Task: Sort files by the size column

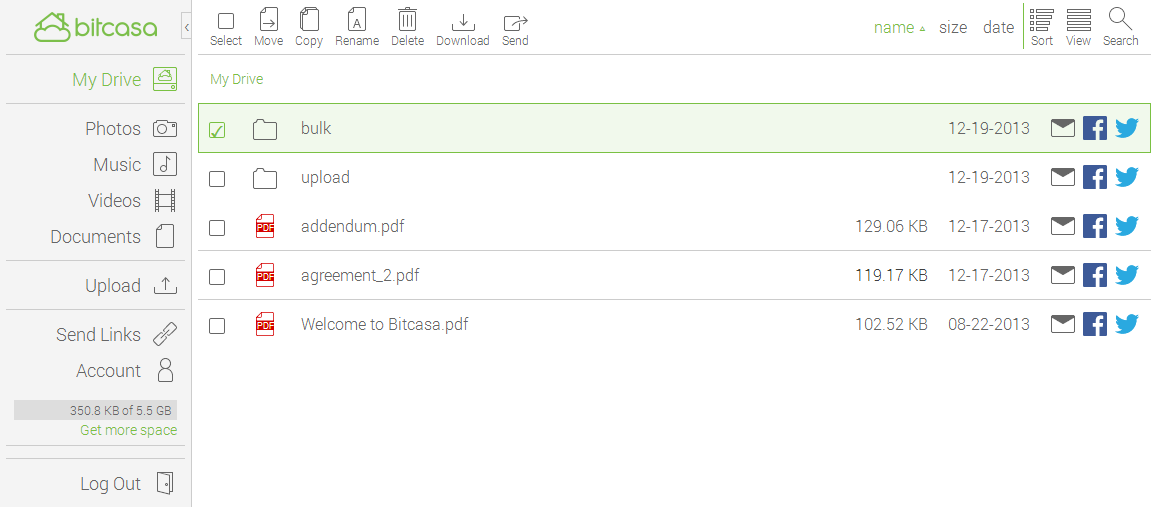Action: click(953, 28)
